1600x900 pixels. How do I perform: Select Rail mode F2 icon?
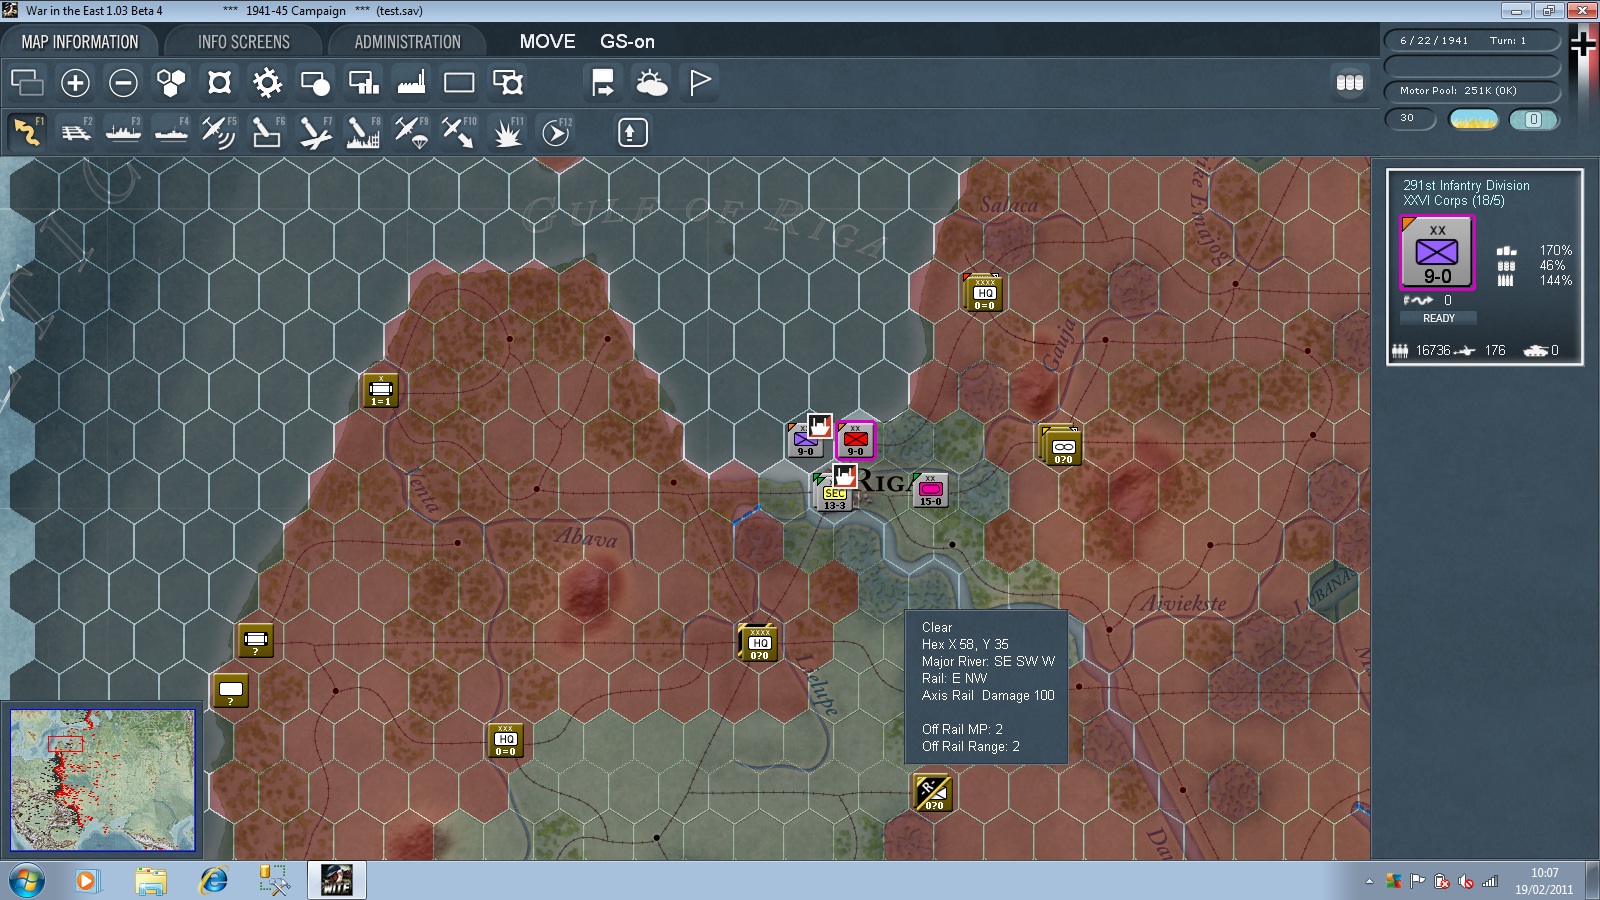[75, 132]
